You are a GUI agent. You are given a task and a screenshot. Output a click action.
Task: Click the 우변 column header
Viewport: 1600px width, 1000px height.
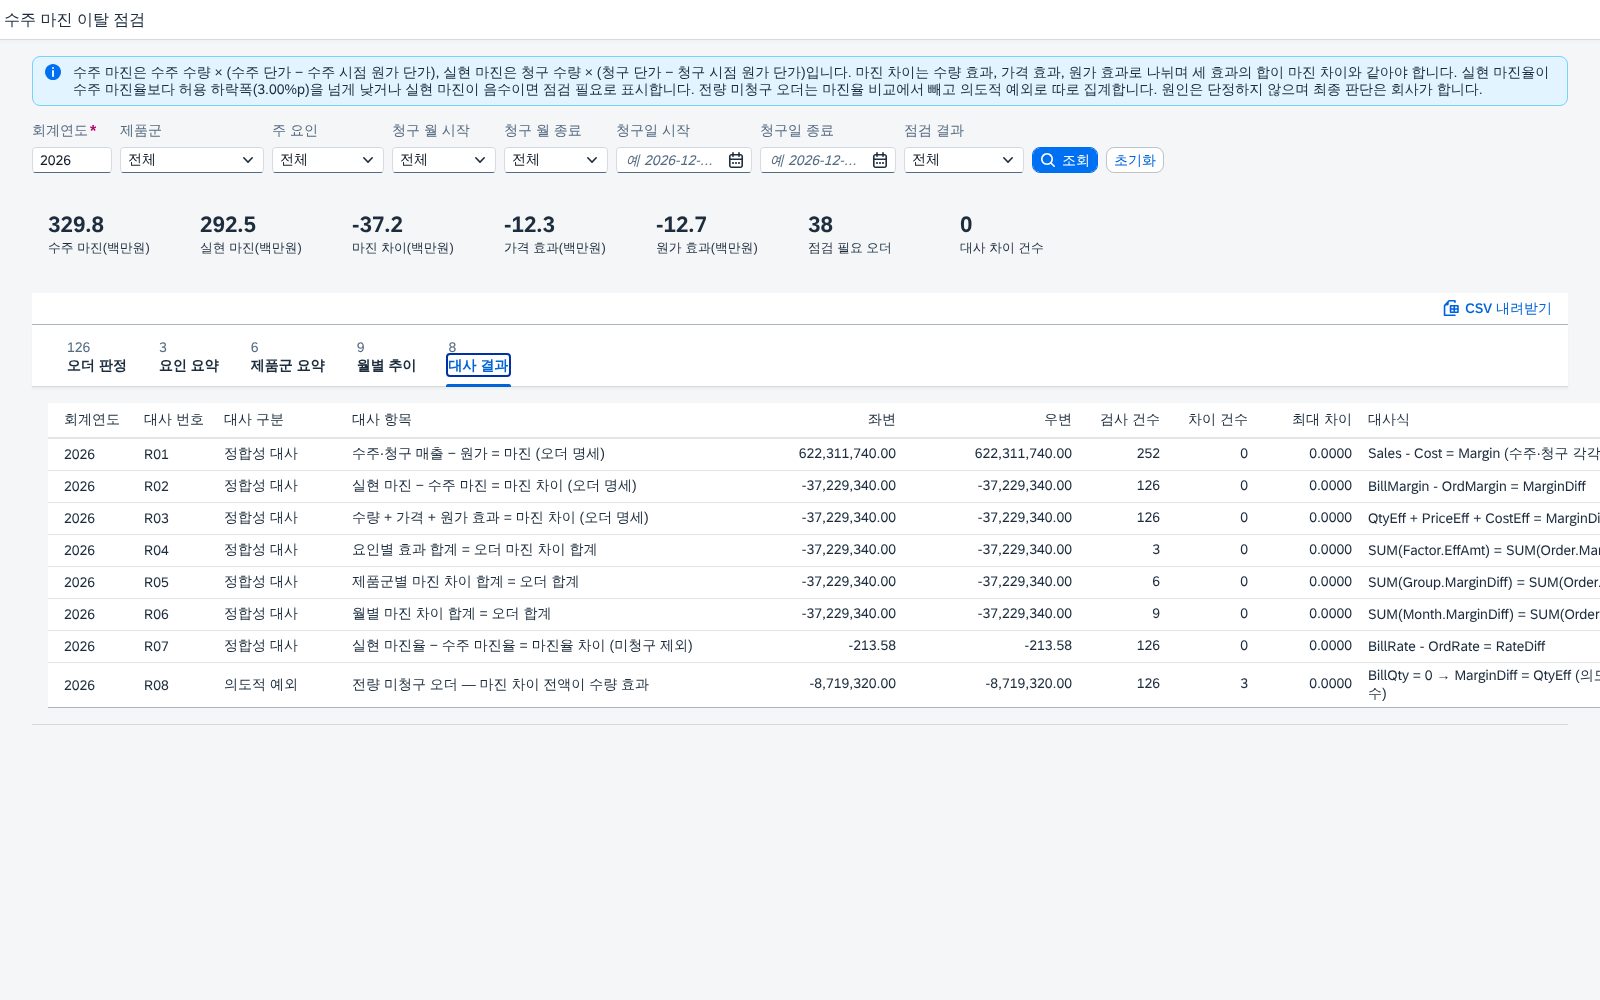click(1057, 420)
